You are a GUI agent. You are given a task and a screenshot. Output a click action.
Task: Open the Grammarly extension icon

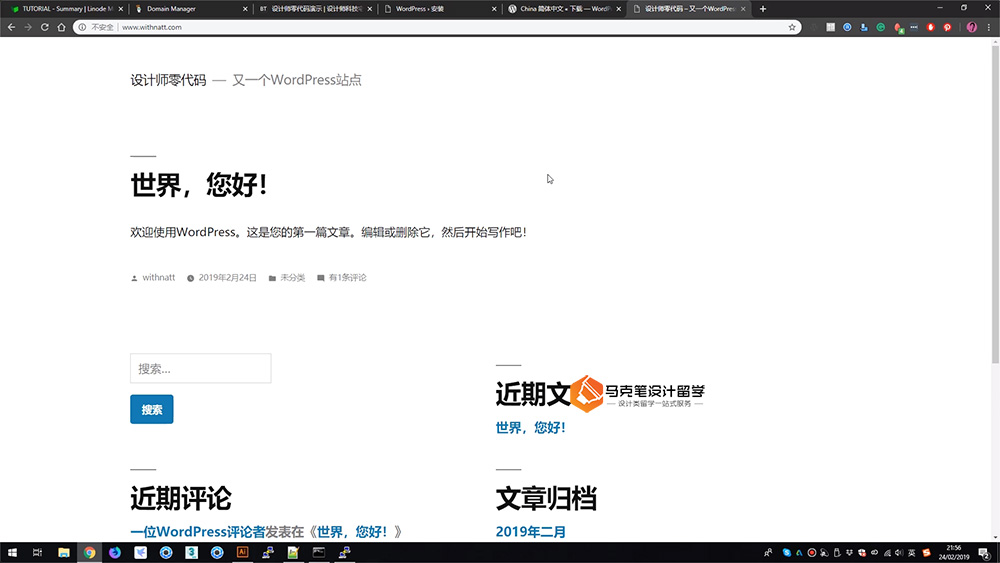coord(881,27)
